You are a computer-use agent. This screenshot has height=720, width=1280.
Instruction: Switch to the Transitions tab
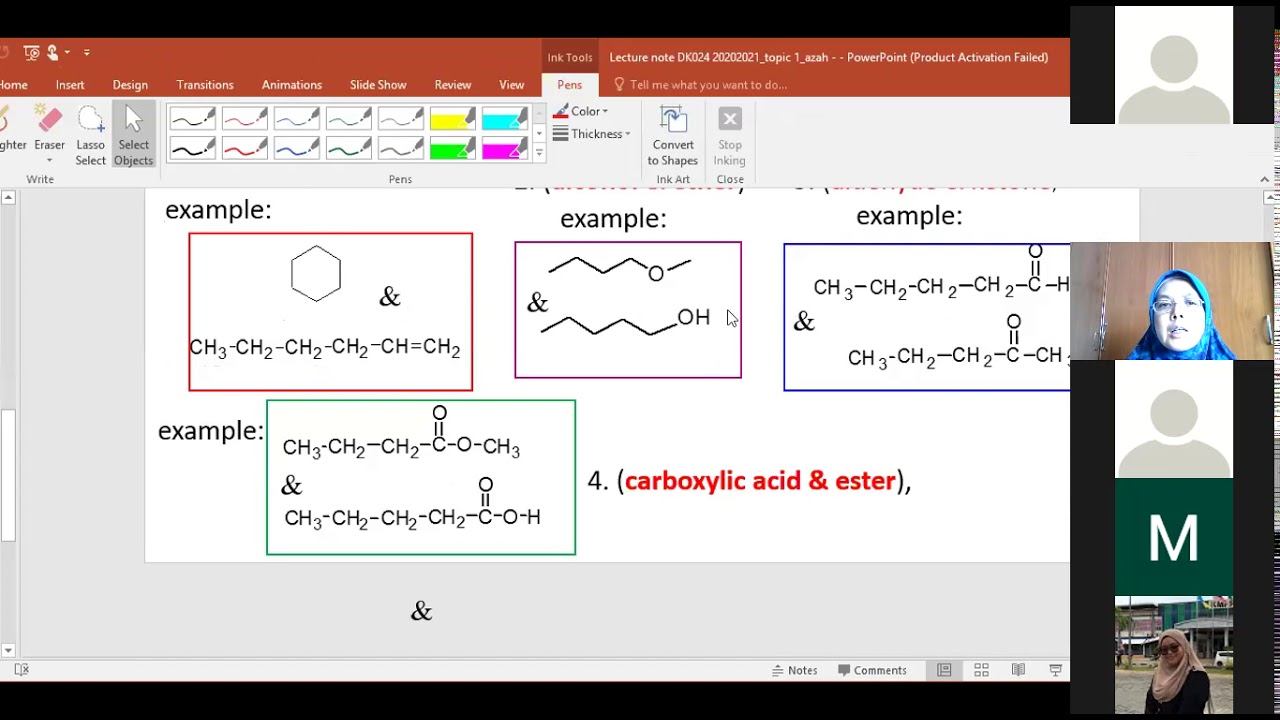click(205, 85)
